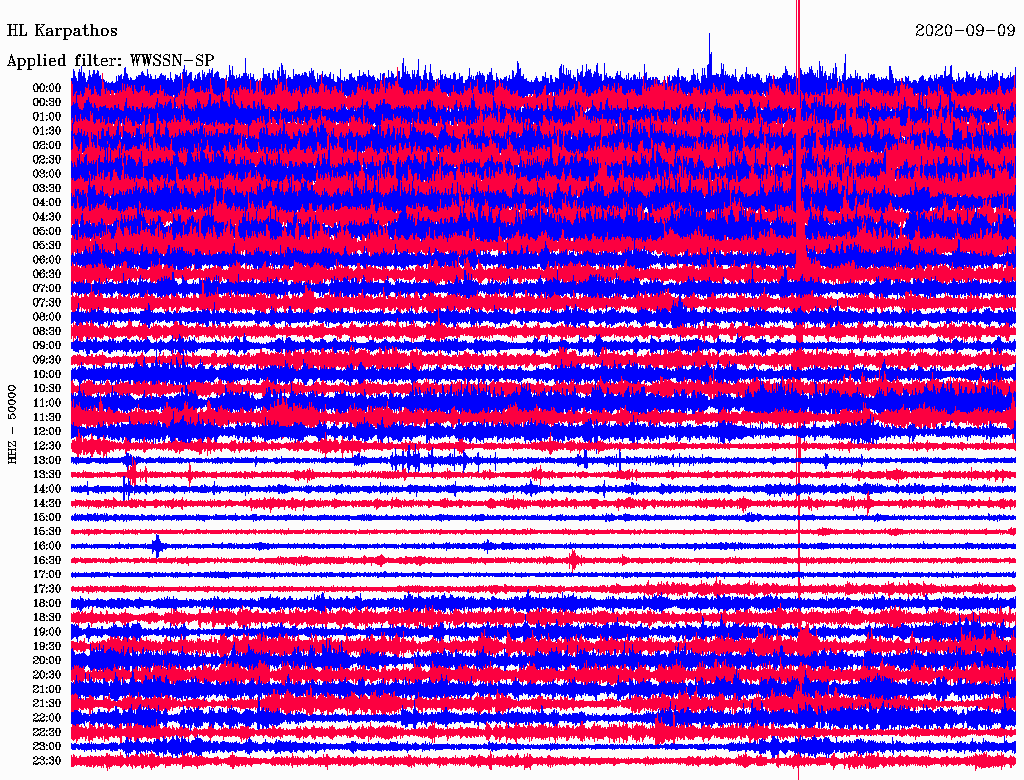
Task: Select the 13:00 time label
Action: [47, 461]
